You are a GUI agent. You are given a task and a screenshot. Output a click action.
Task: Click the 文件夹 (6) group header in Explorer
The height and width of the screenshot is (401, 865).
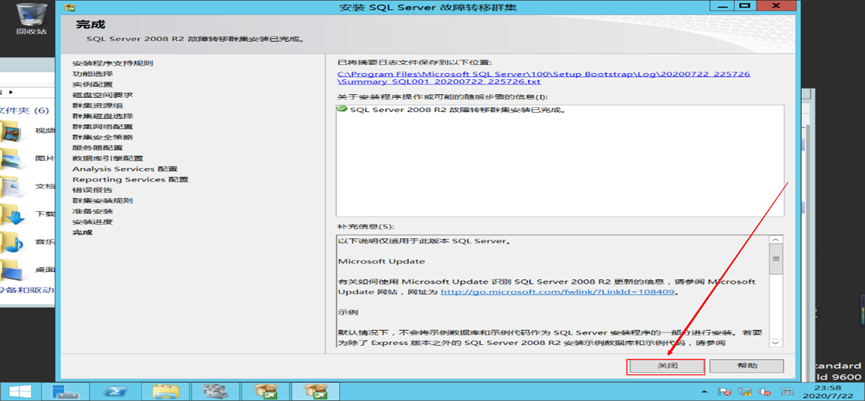pos(25,110)
